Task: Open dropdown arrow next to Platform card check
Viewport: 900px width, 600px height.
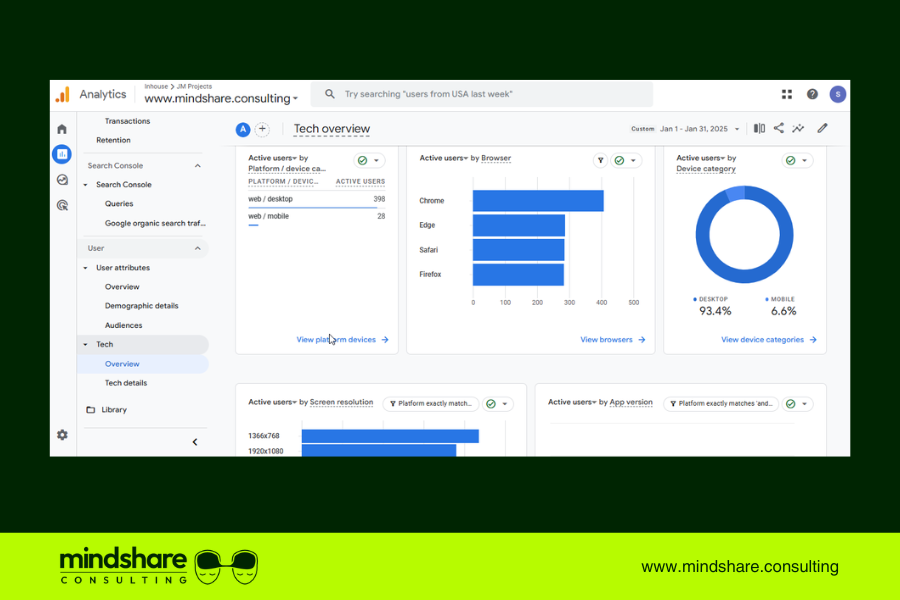Action: pos(377,160)
